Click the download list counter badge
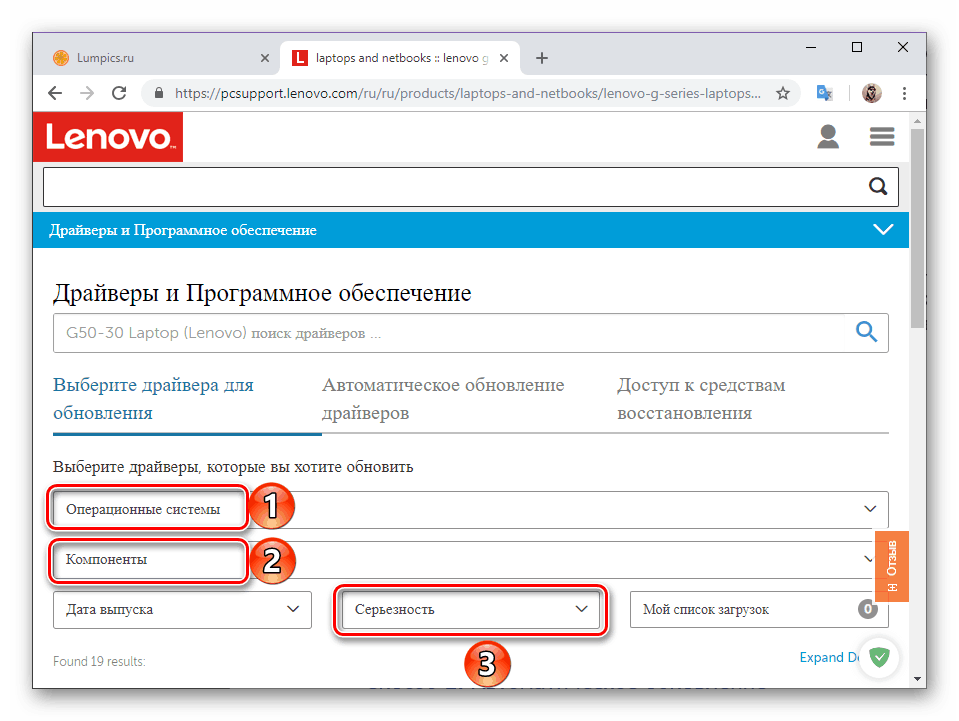 [867, 609]
